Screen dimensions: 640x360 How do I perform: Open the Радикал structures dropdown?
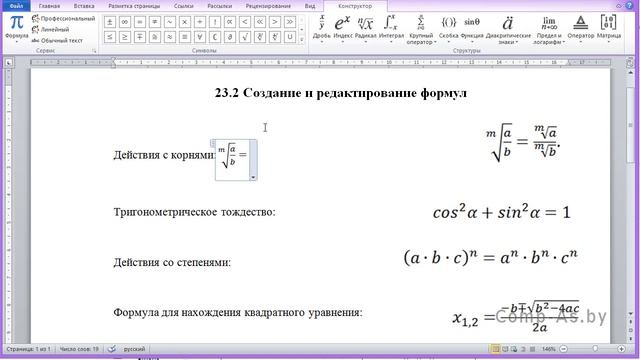pyautogui.click(x=365, y=29)
